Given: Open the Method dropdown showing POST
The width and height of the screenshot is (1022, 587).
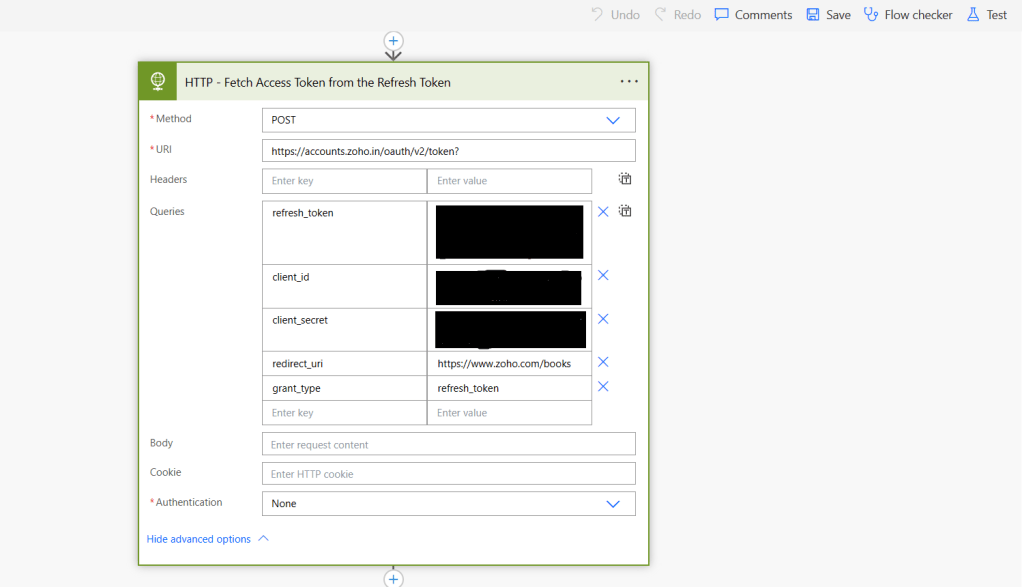Looking at the screenshot, I should (448, 120).
